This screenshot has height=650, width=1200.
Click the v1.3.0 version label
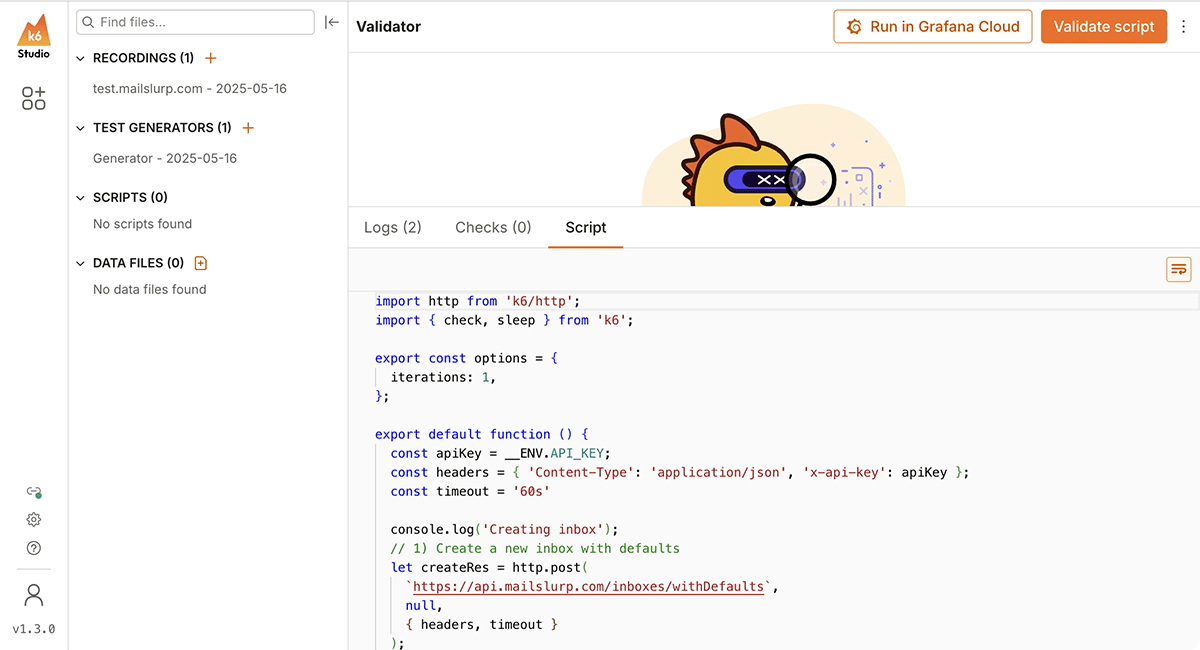pos(34,630)
